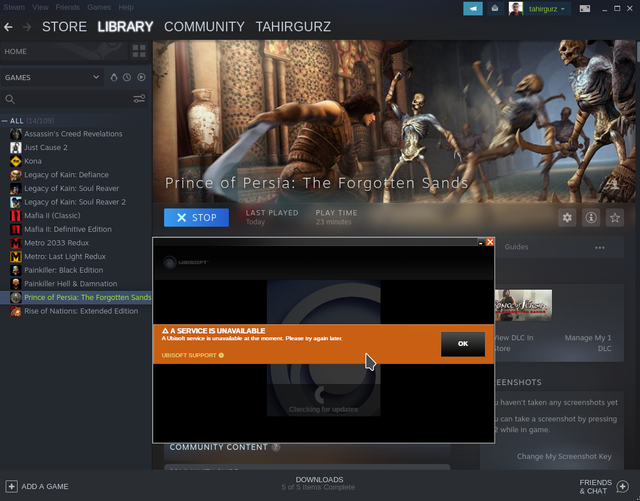Switch to Big Picture mode icon

(x=584, y=9)
